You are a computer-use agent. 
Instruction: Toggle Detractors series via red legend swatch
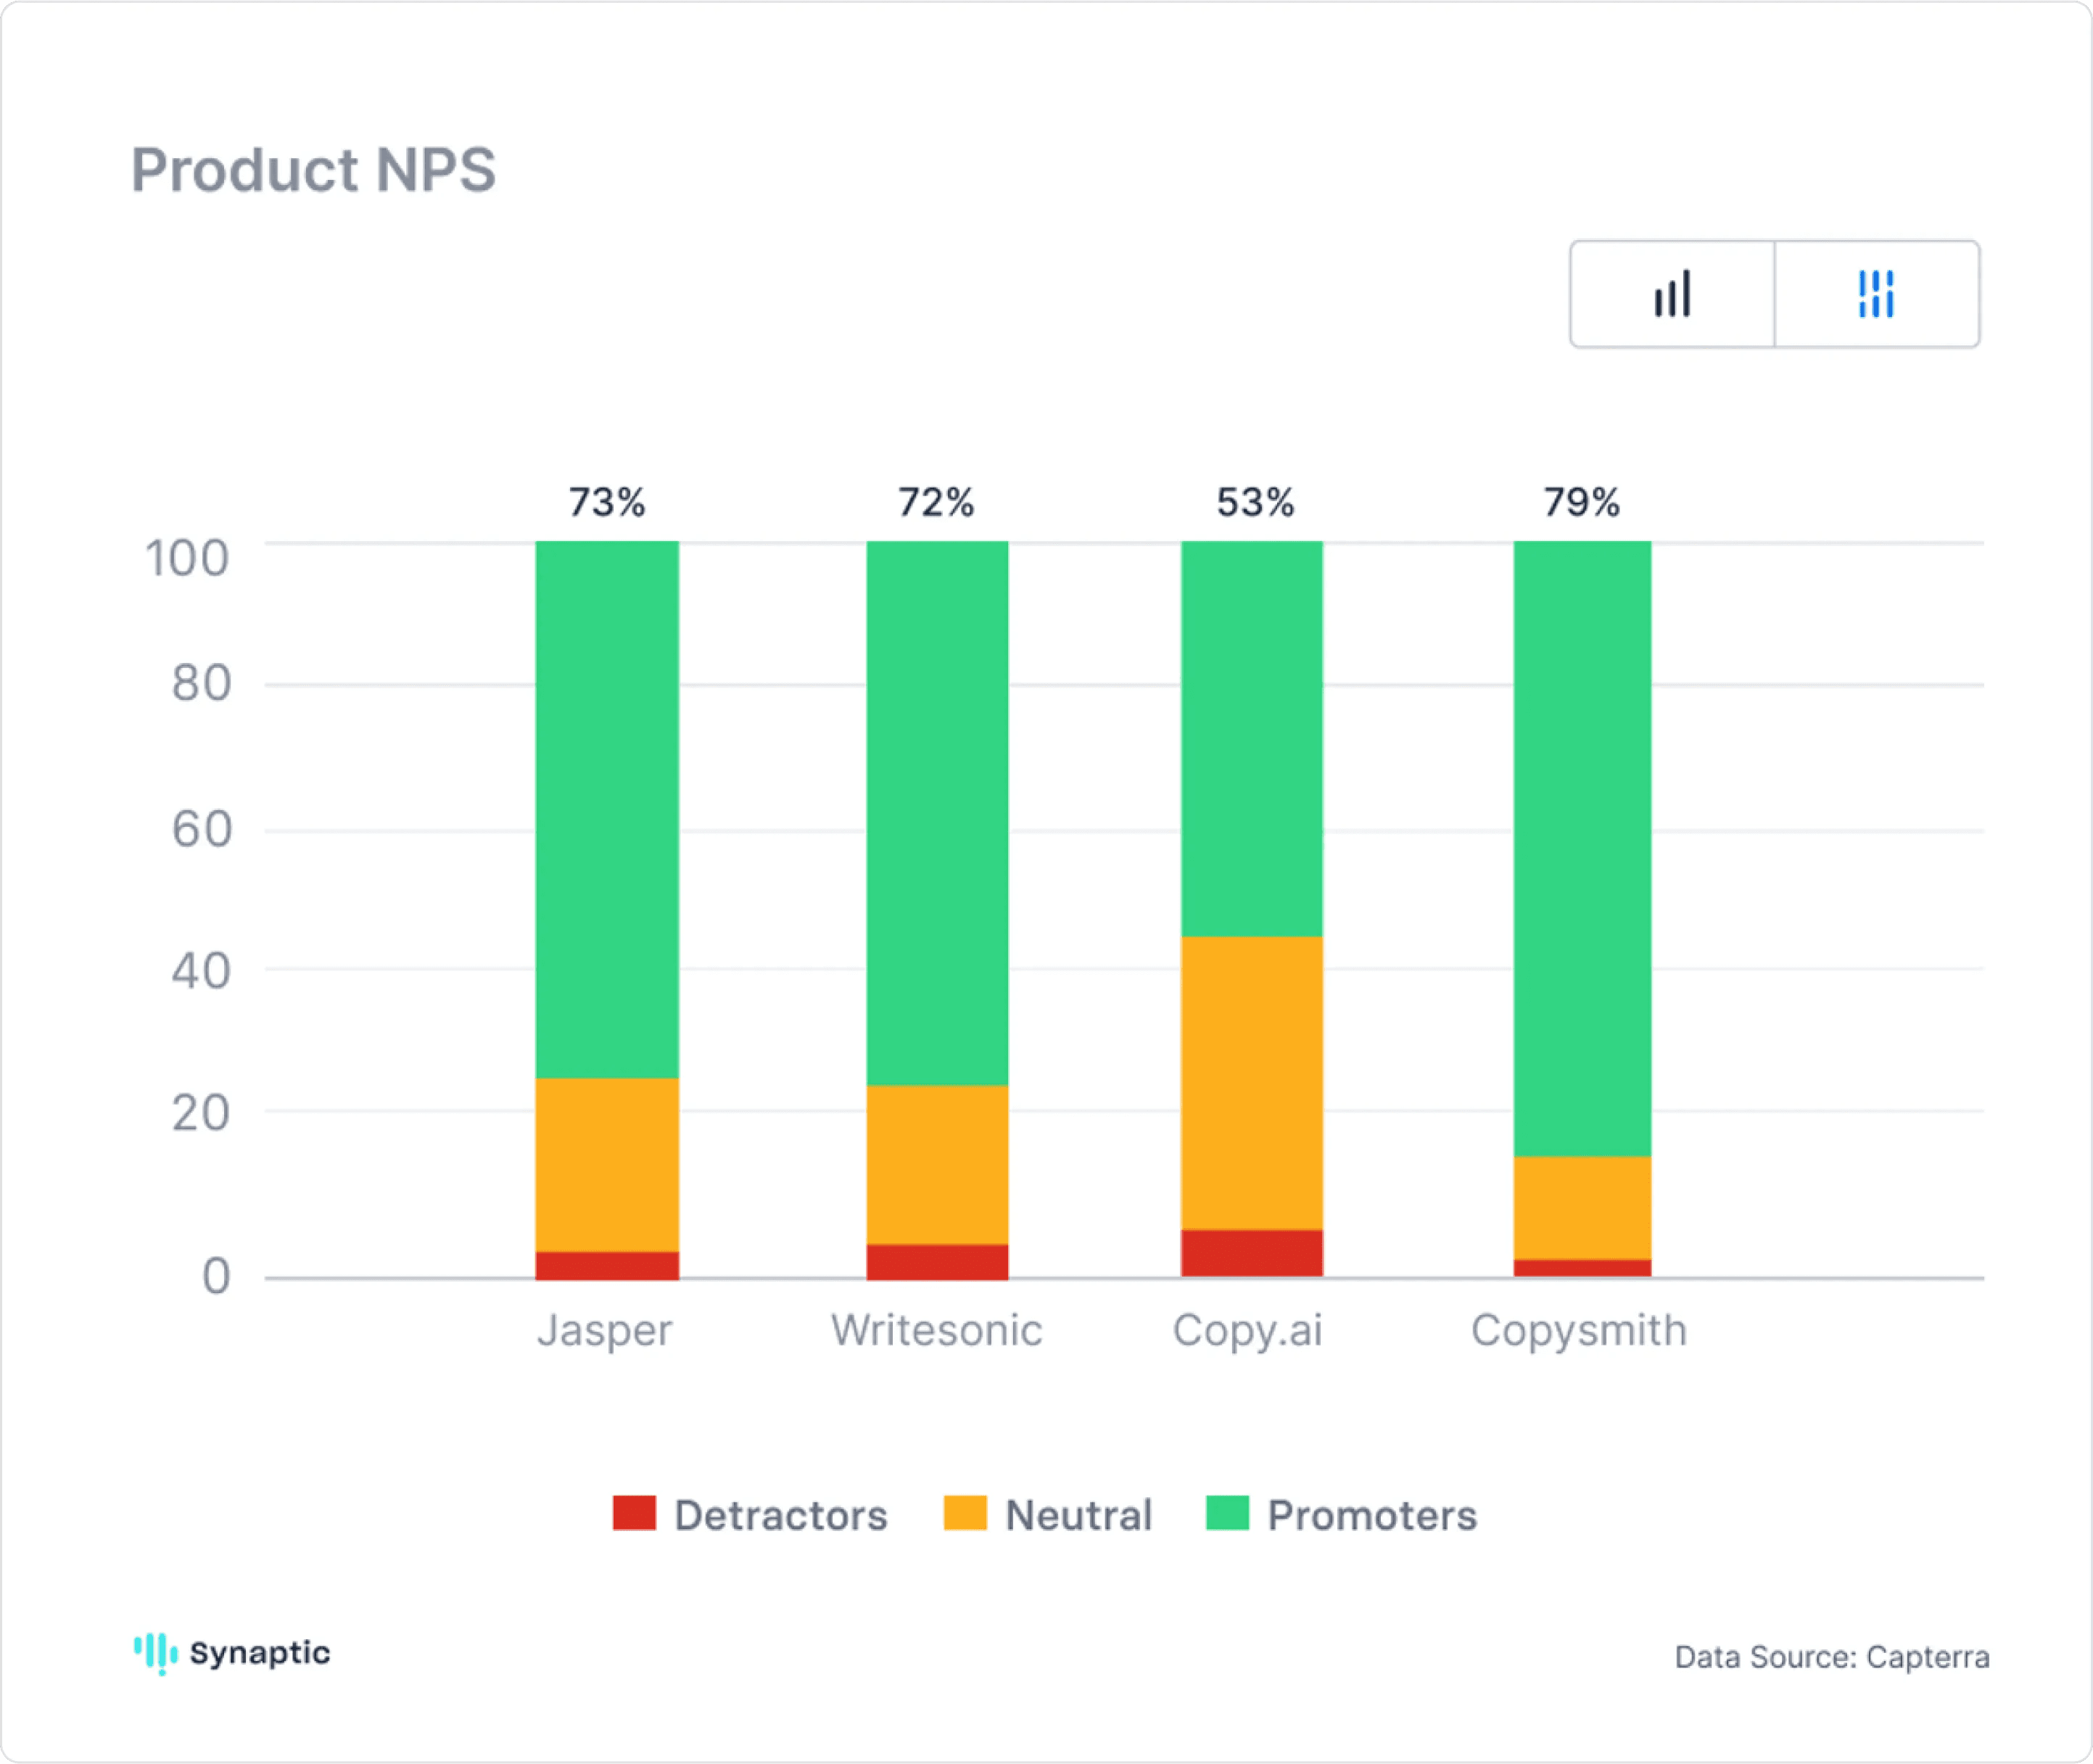point(634,1513)
